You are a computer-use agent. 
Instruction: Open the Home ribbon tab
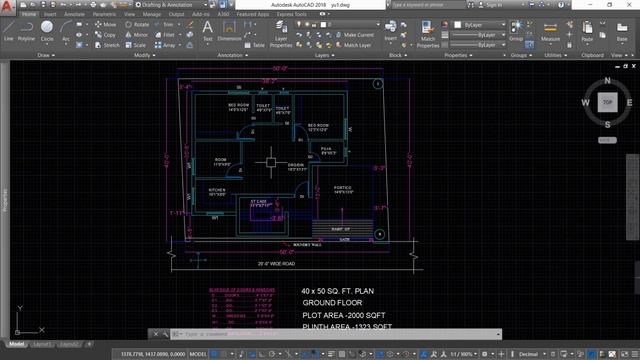[x=29, y=14]
